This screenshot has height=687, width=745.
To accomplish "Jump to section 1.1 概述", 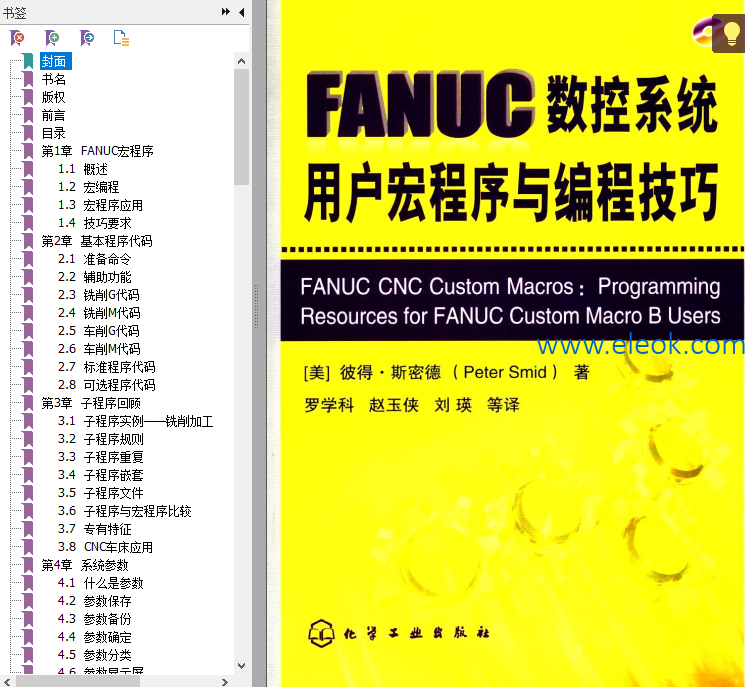I will pyautogui.click(x=83, y=169).
